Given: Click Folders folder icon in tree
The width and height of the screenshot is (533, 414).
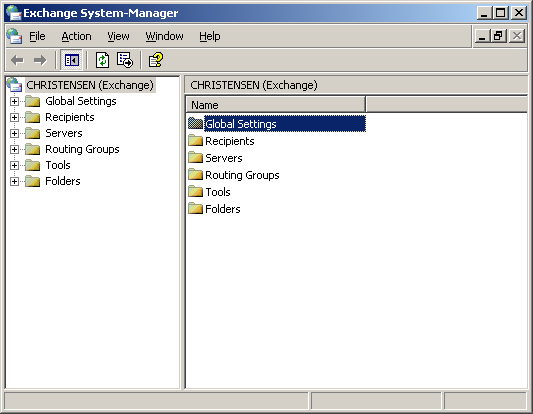Looking at the screenshot, I should (33, 181).
